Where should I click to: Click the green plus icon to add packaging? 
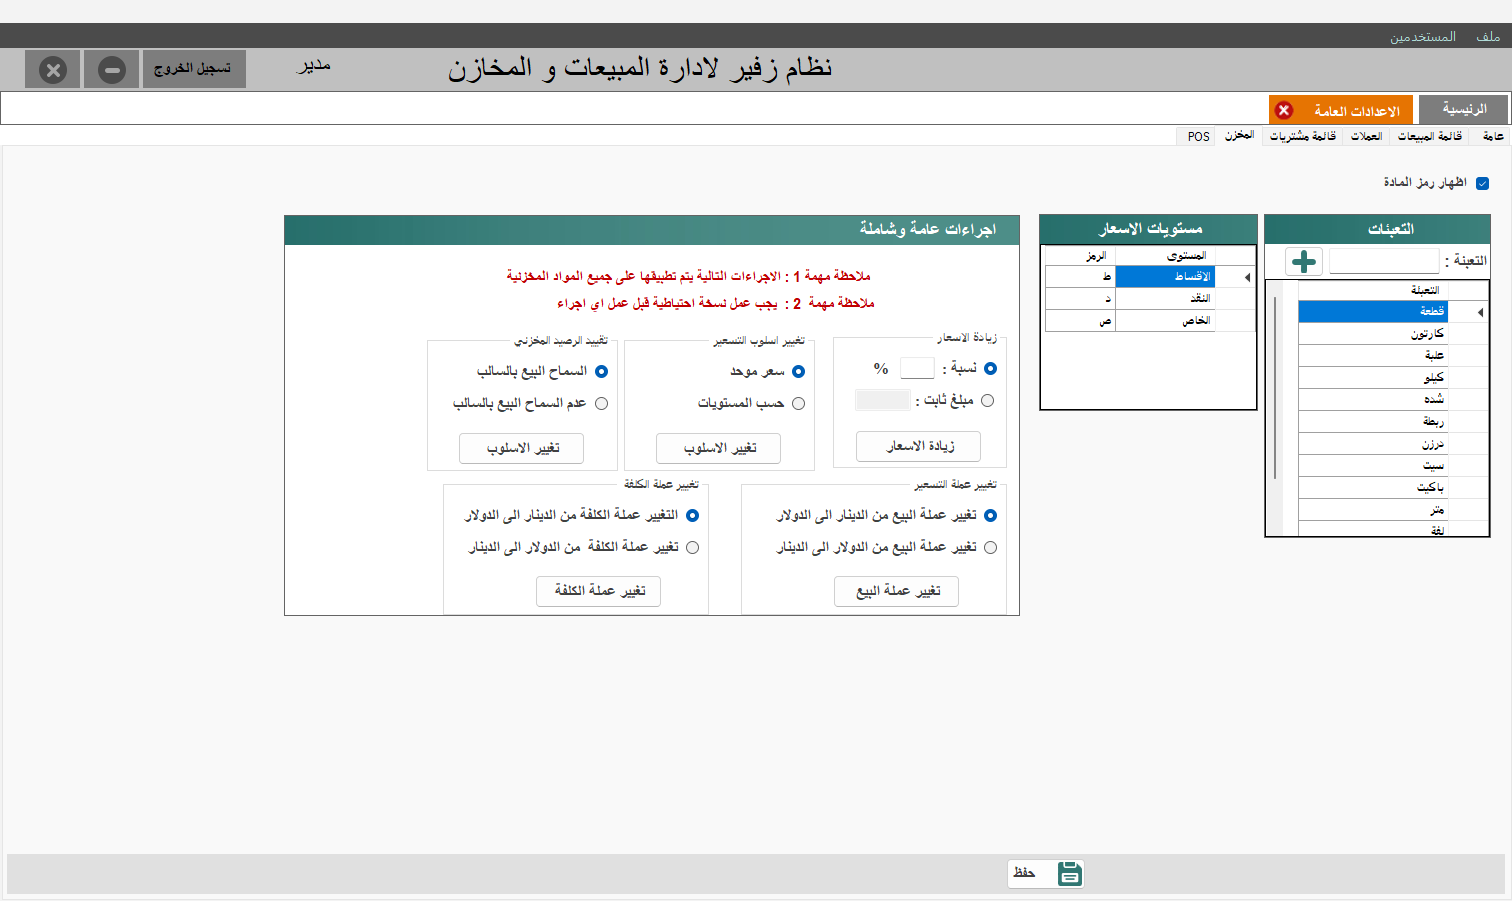pyautogui.click(x=1304, y=262)
